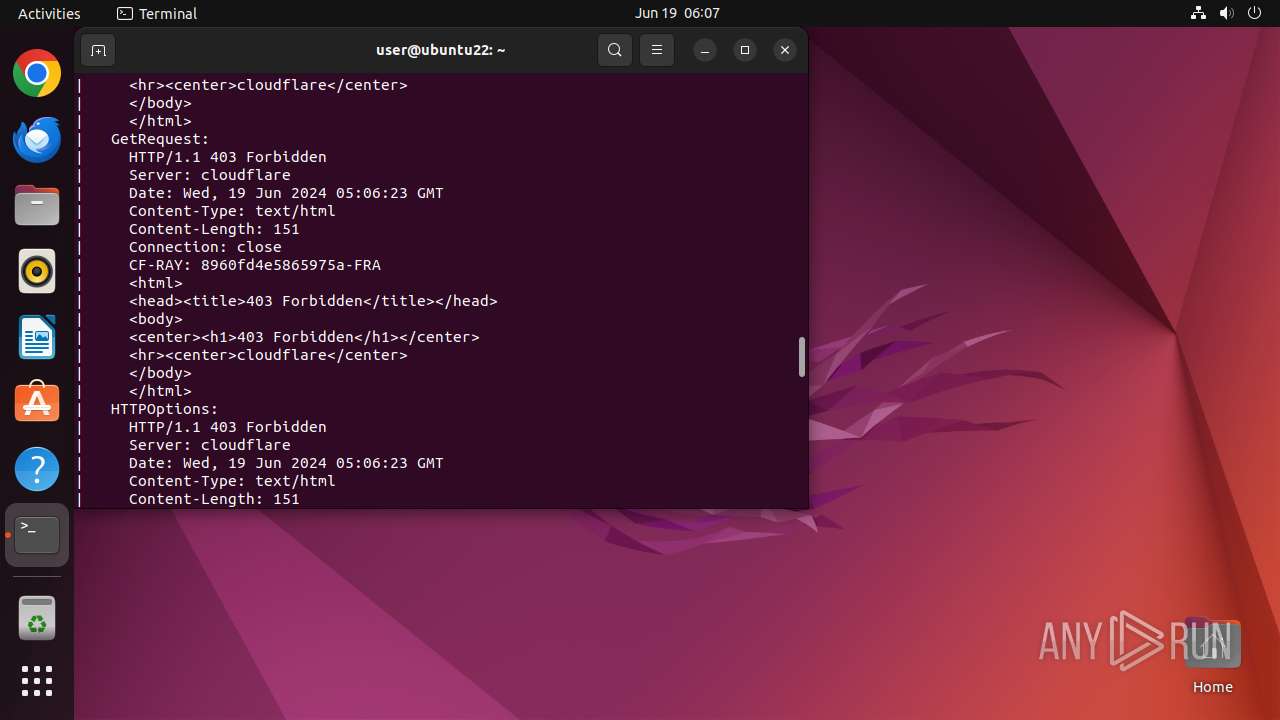Click the text HTTPOptions:

(164, 409)
